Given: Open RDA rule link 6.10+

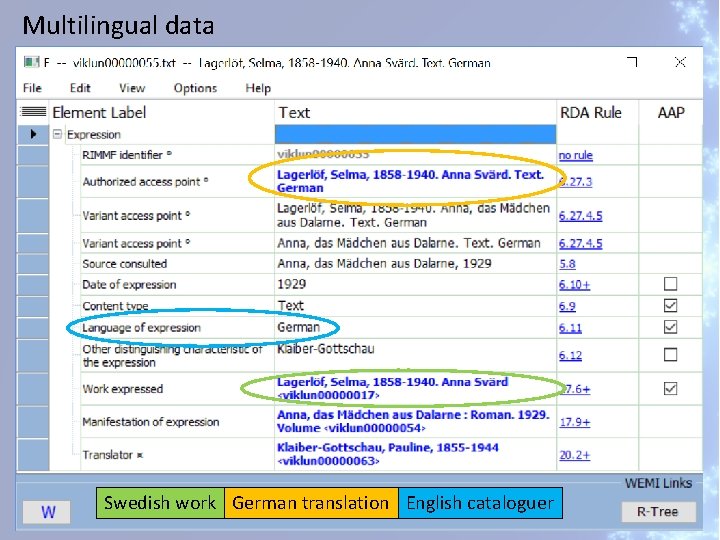Looking at the screenshot, I should [574, 285].
